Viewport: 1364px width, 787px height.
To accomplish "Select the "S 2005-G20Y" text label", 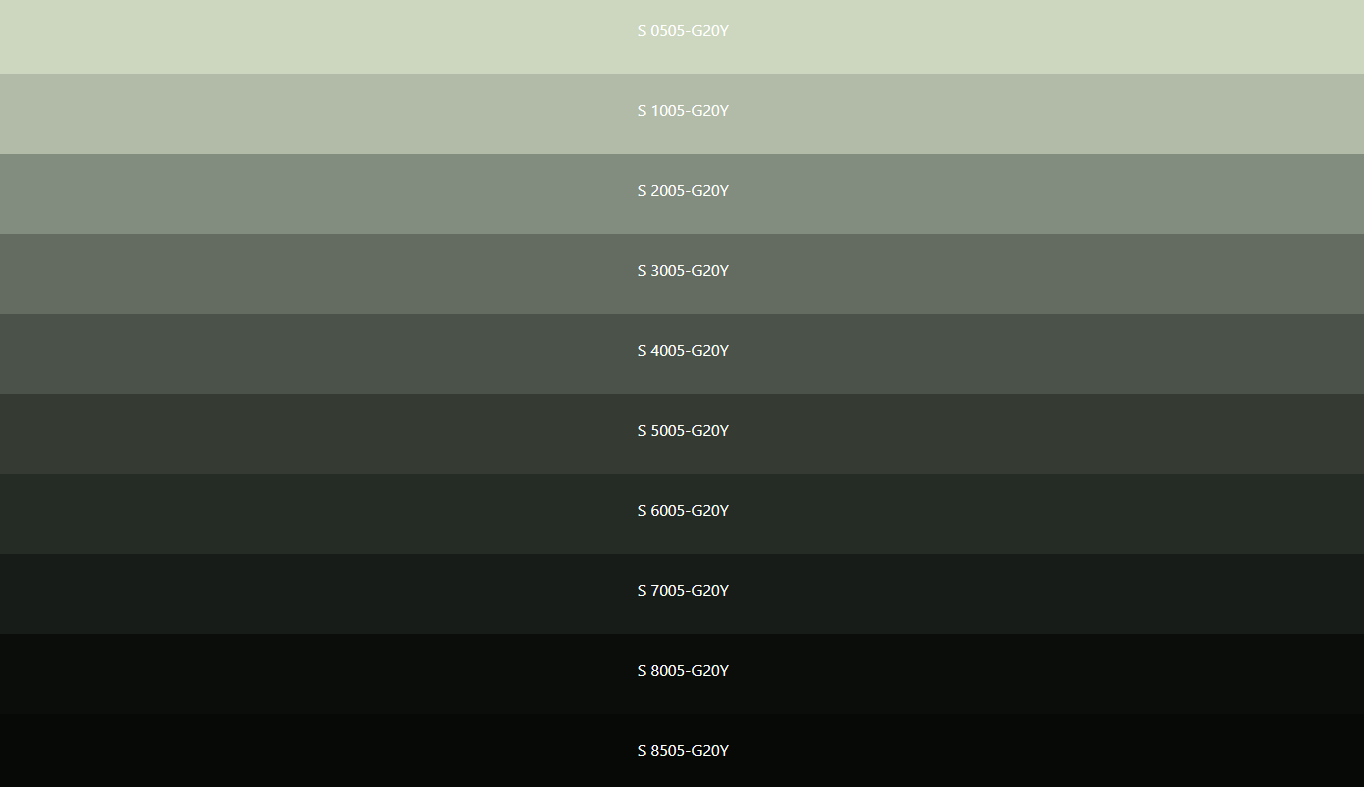I will click(683, 191).
